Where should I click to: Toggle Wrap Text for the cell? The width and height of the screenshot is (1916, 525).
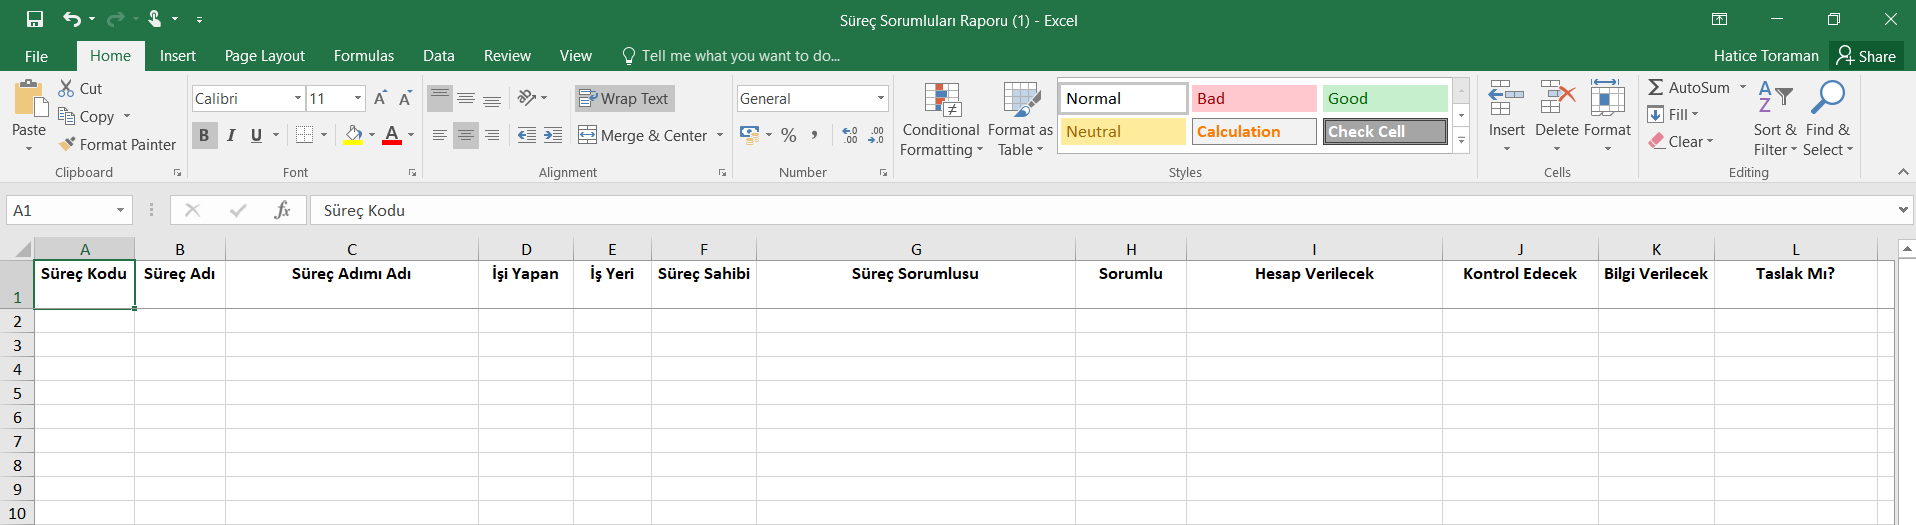tap(624, 98)
